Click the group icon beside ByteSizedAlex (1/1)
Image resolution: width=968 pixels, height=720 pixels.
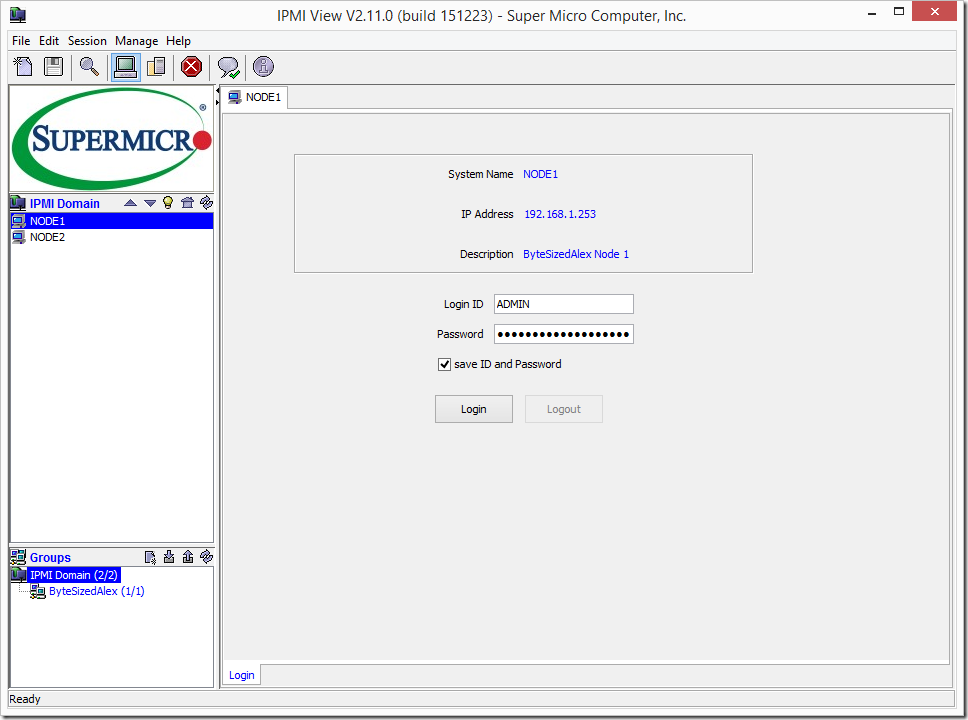pyautogui.click(x=38, y=592)
